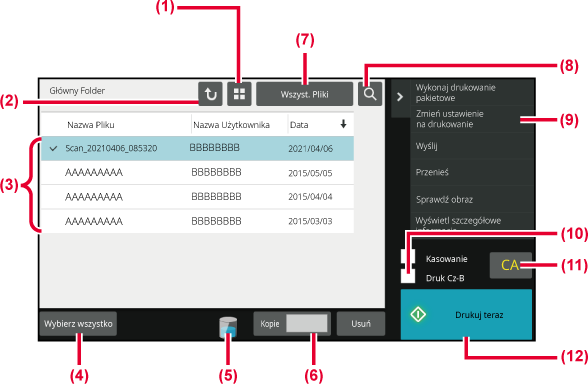Click the folder-up return arrow icon
The image size is (588, 384).
click(210, 94)
